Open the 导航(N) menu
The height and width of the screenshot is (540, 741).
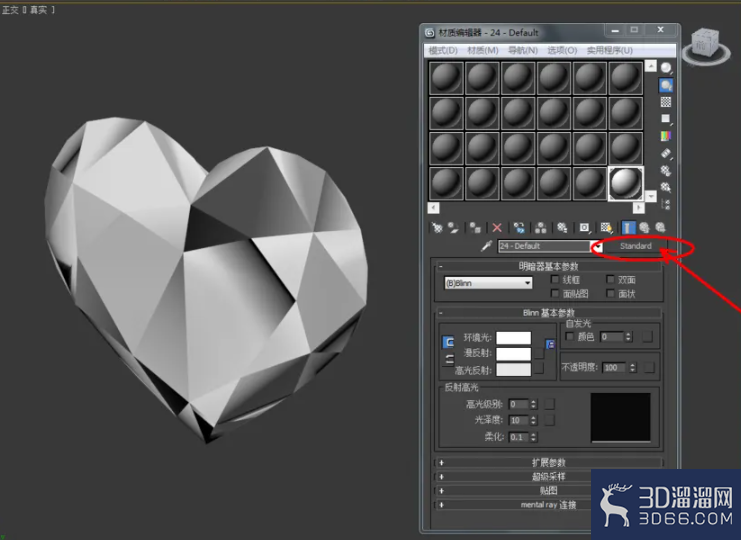click(523, 50)
